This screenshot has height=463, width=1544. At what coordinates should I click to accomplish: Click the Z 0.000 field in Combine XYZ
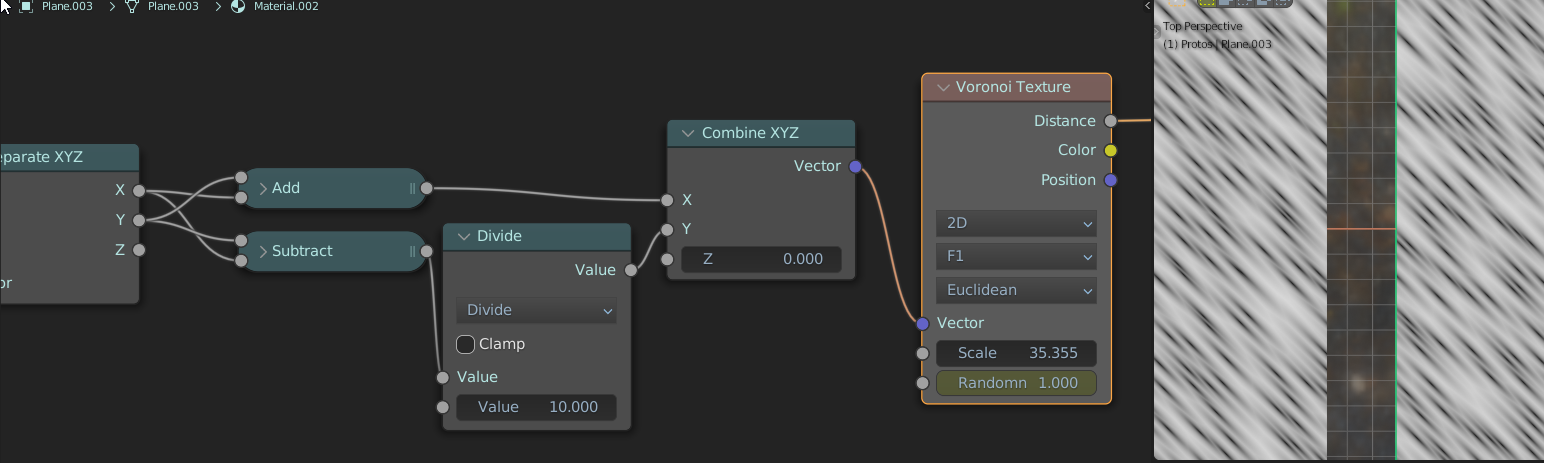761,259
